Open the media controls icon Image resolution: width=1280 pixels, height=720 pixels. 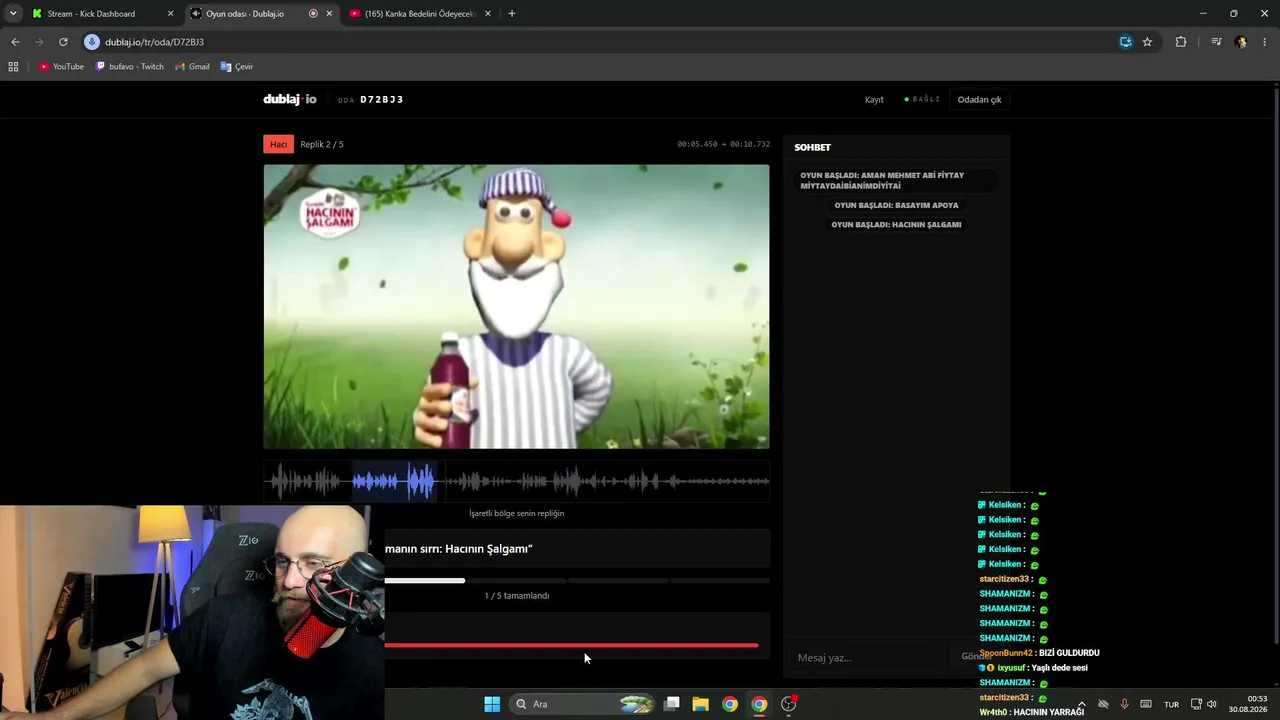click(1216, 42)
